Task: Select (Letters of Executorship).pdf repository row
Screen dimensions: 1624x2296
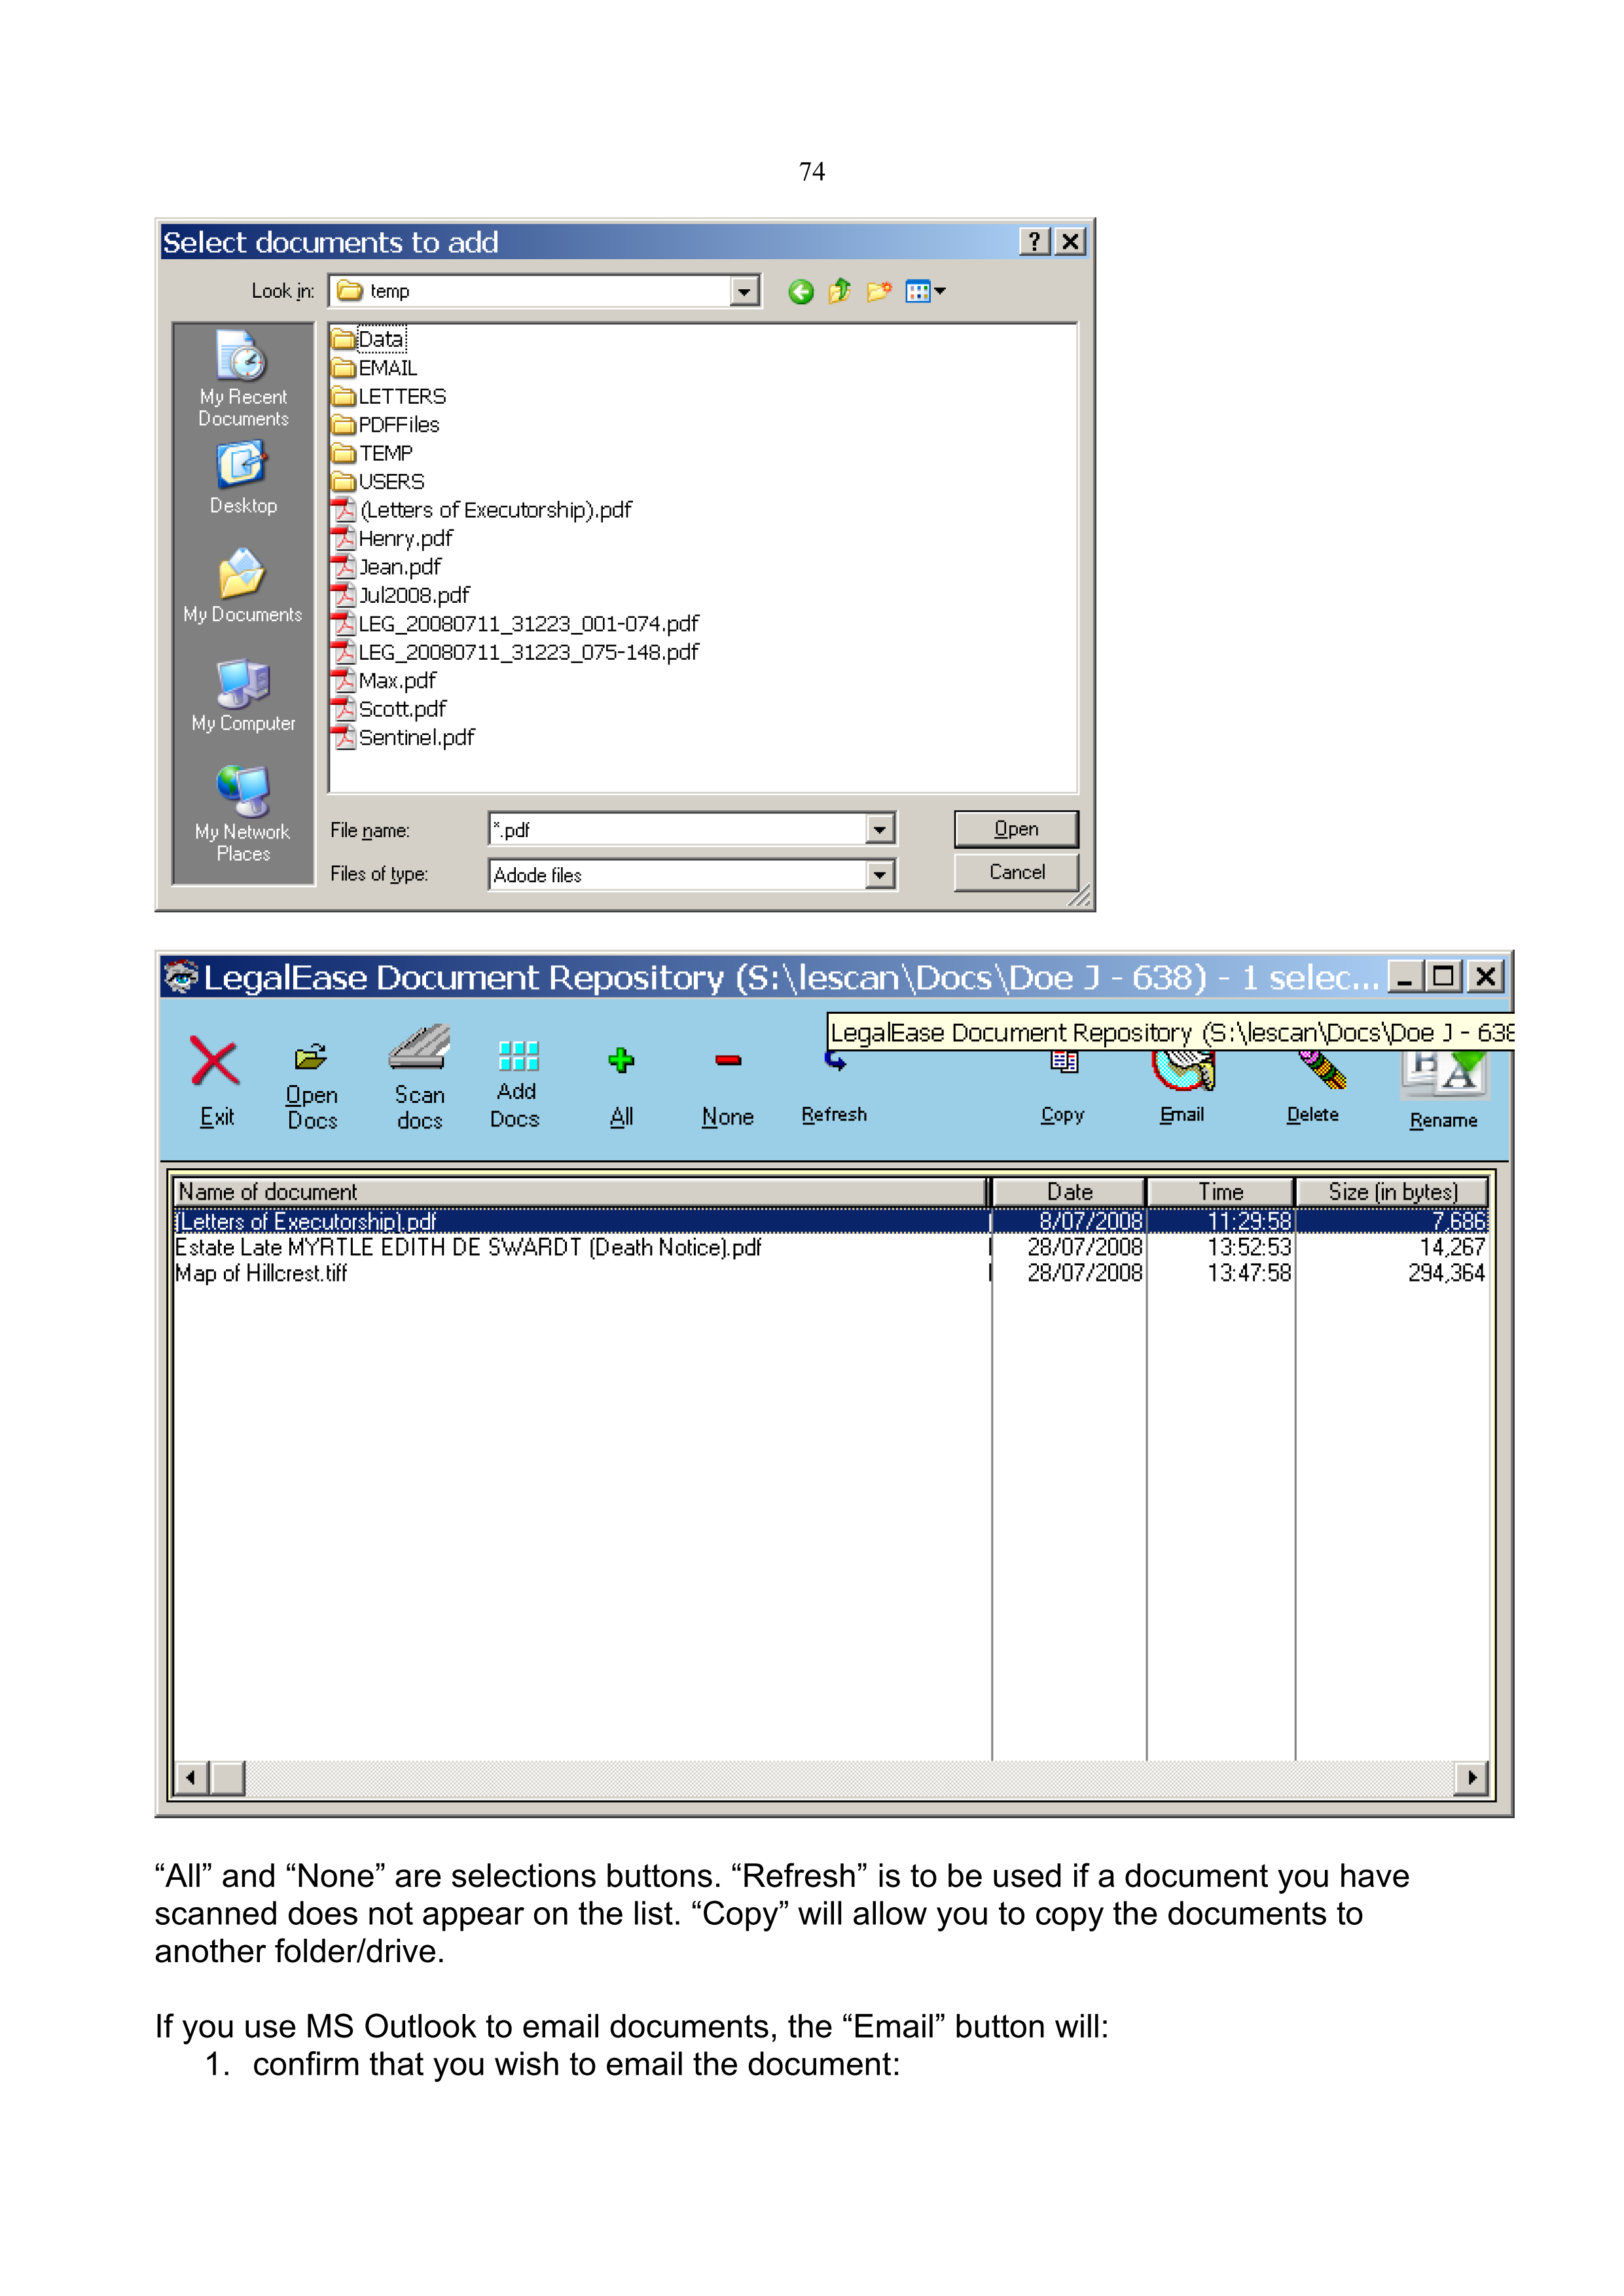Action: pos(831,1221)
